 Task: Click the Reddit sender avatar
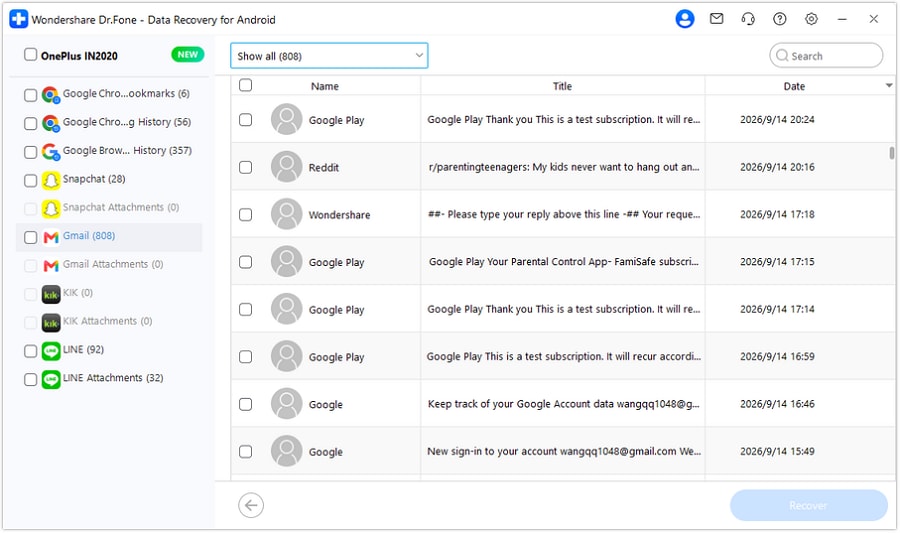[x=286, y=167]
